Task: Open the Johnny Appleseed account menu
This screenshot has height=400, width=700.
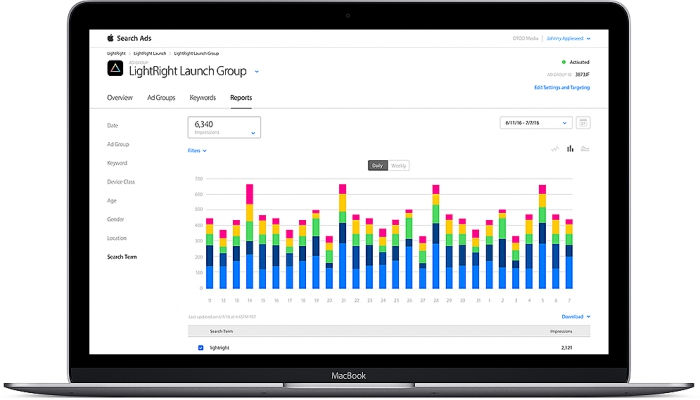Action: pos(568,38)
